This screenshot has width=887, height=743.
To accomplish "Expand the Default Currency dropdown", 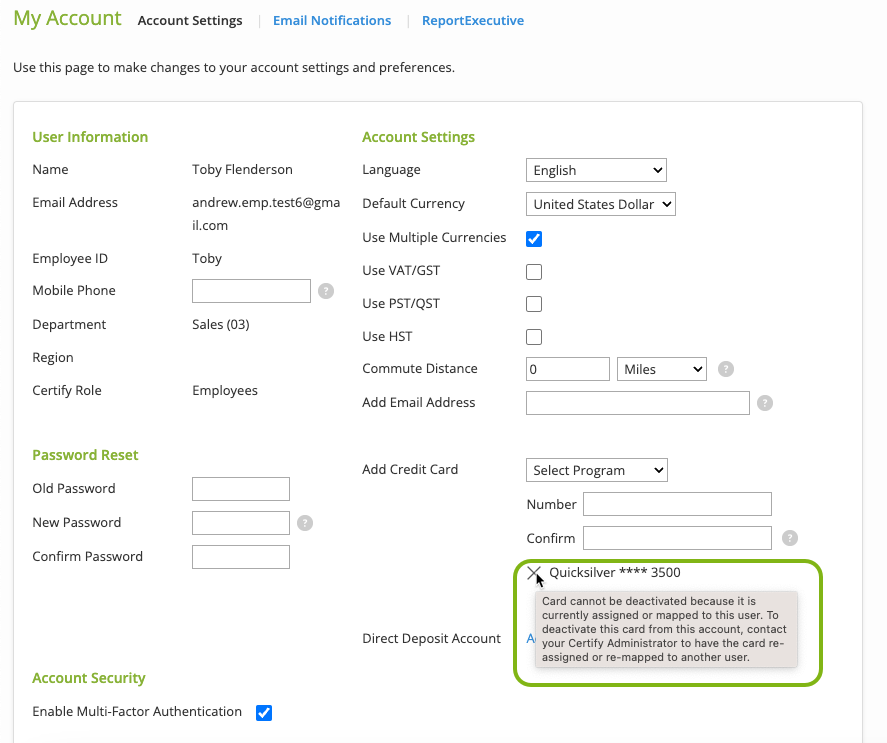I will click(600, 204).
